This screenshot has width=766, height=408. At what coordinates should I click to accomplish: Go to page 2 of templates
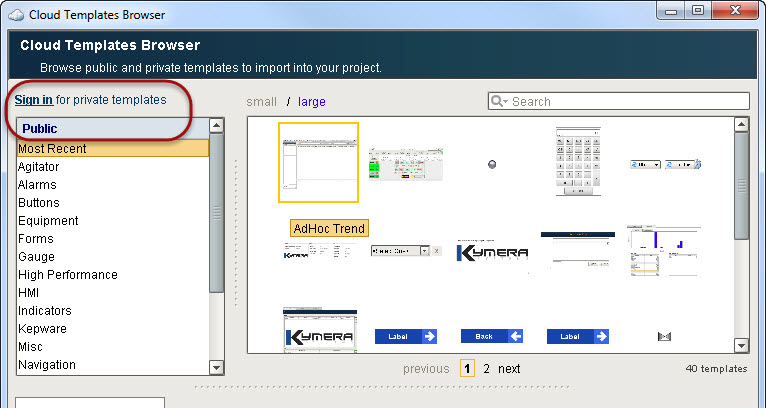487,369
